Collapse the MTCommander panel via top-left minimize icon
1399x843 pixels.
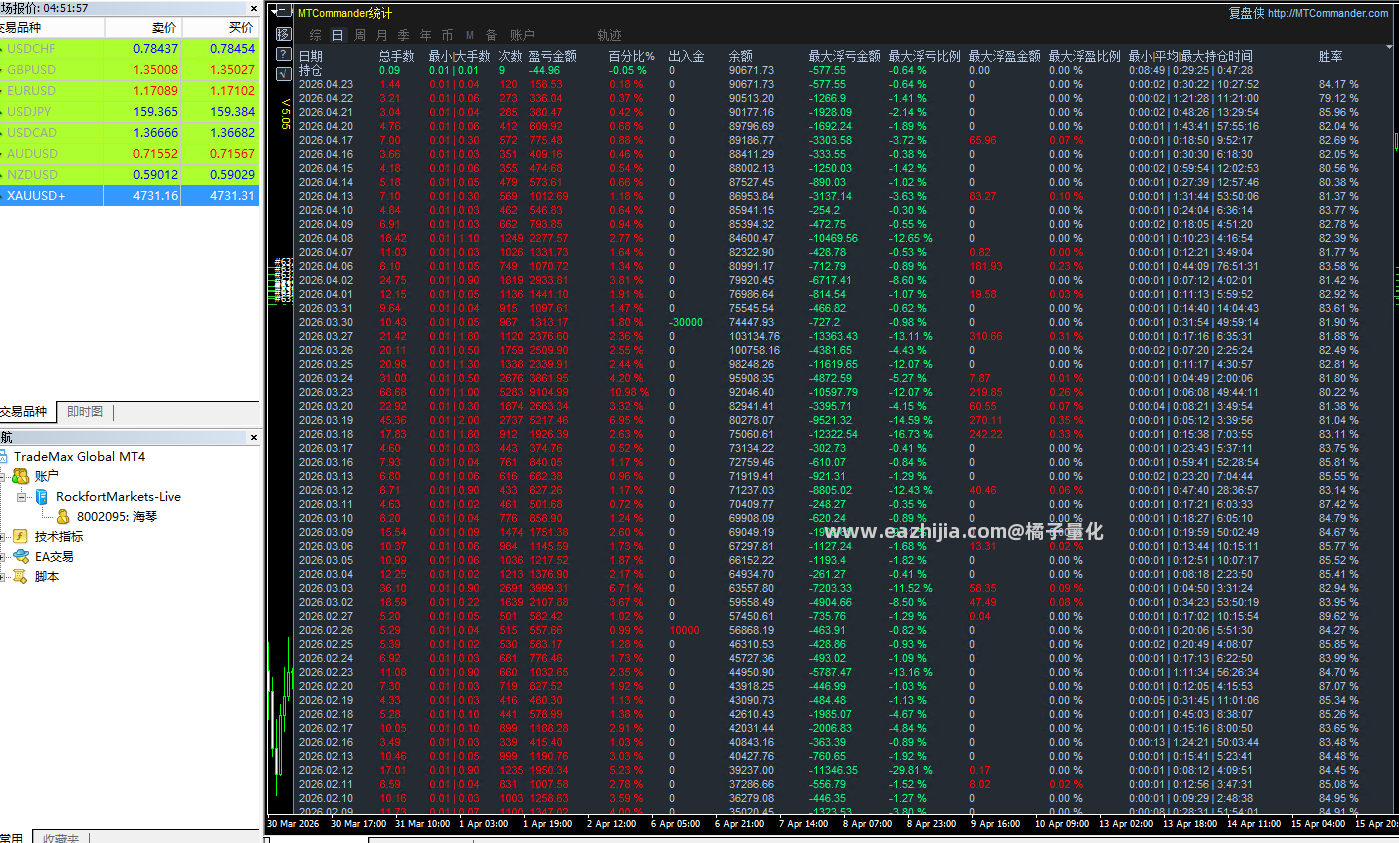(x=283, y=13)
